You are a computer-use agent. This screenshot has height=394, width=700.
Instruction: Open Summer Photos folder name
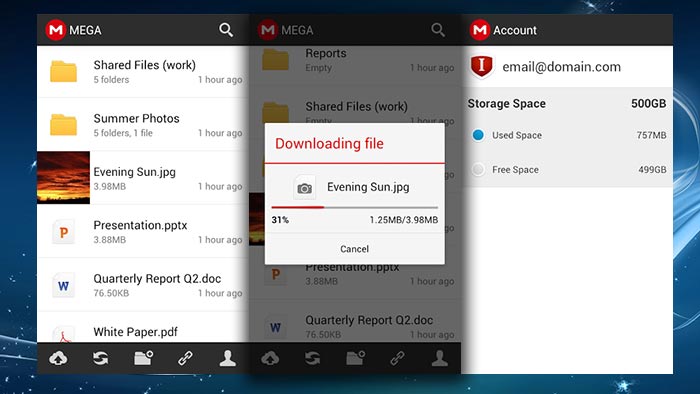pyautogui.click(x=136, y=118)
